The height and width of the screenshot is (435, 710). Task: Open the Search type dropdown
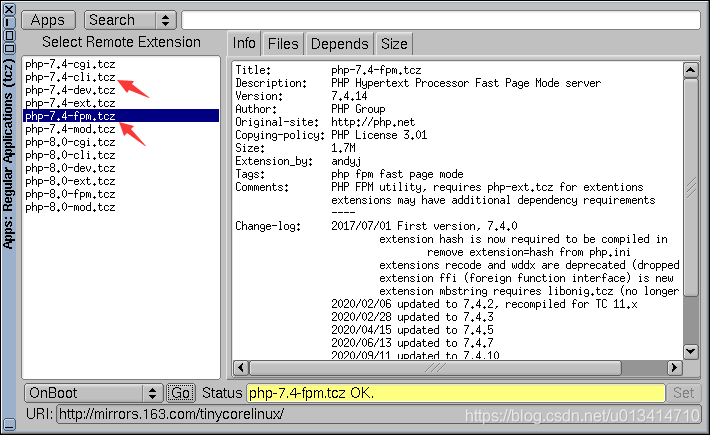pos(129,20)
